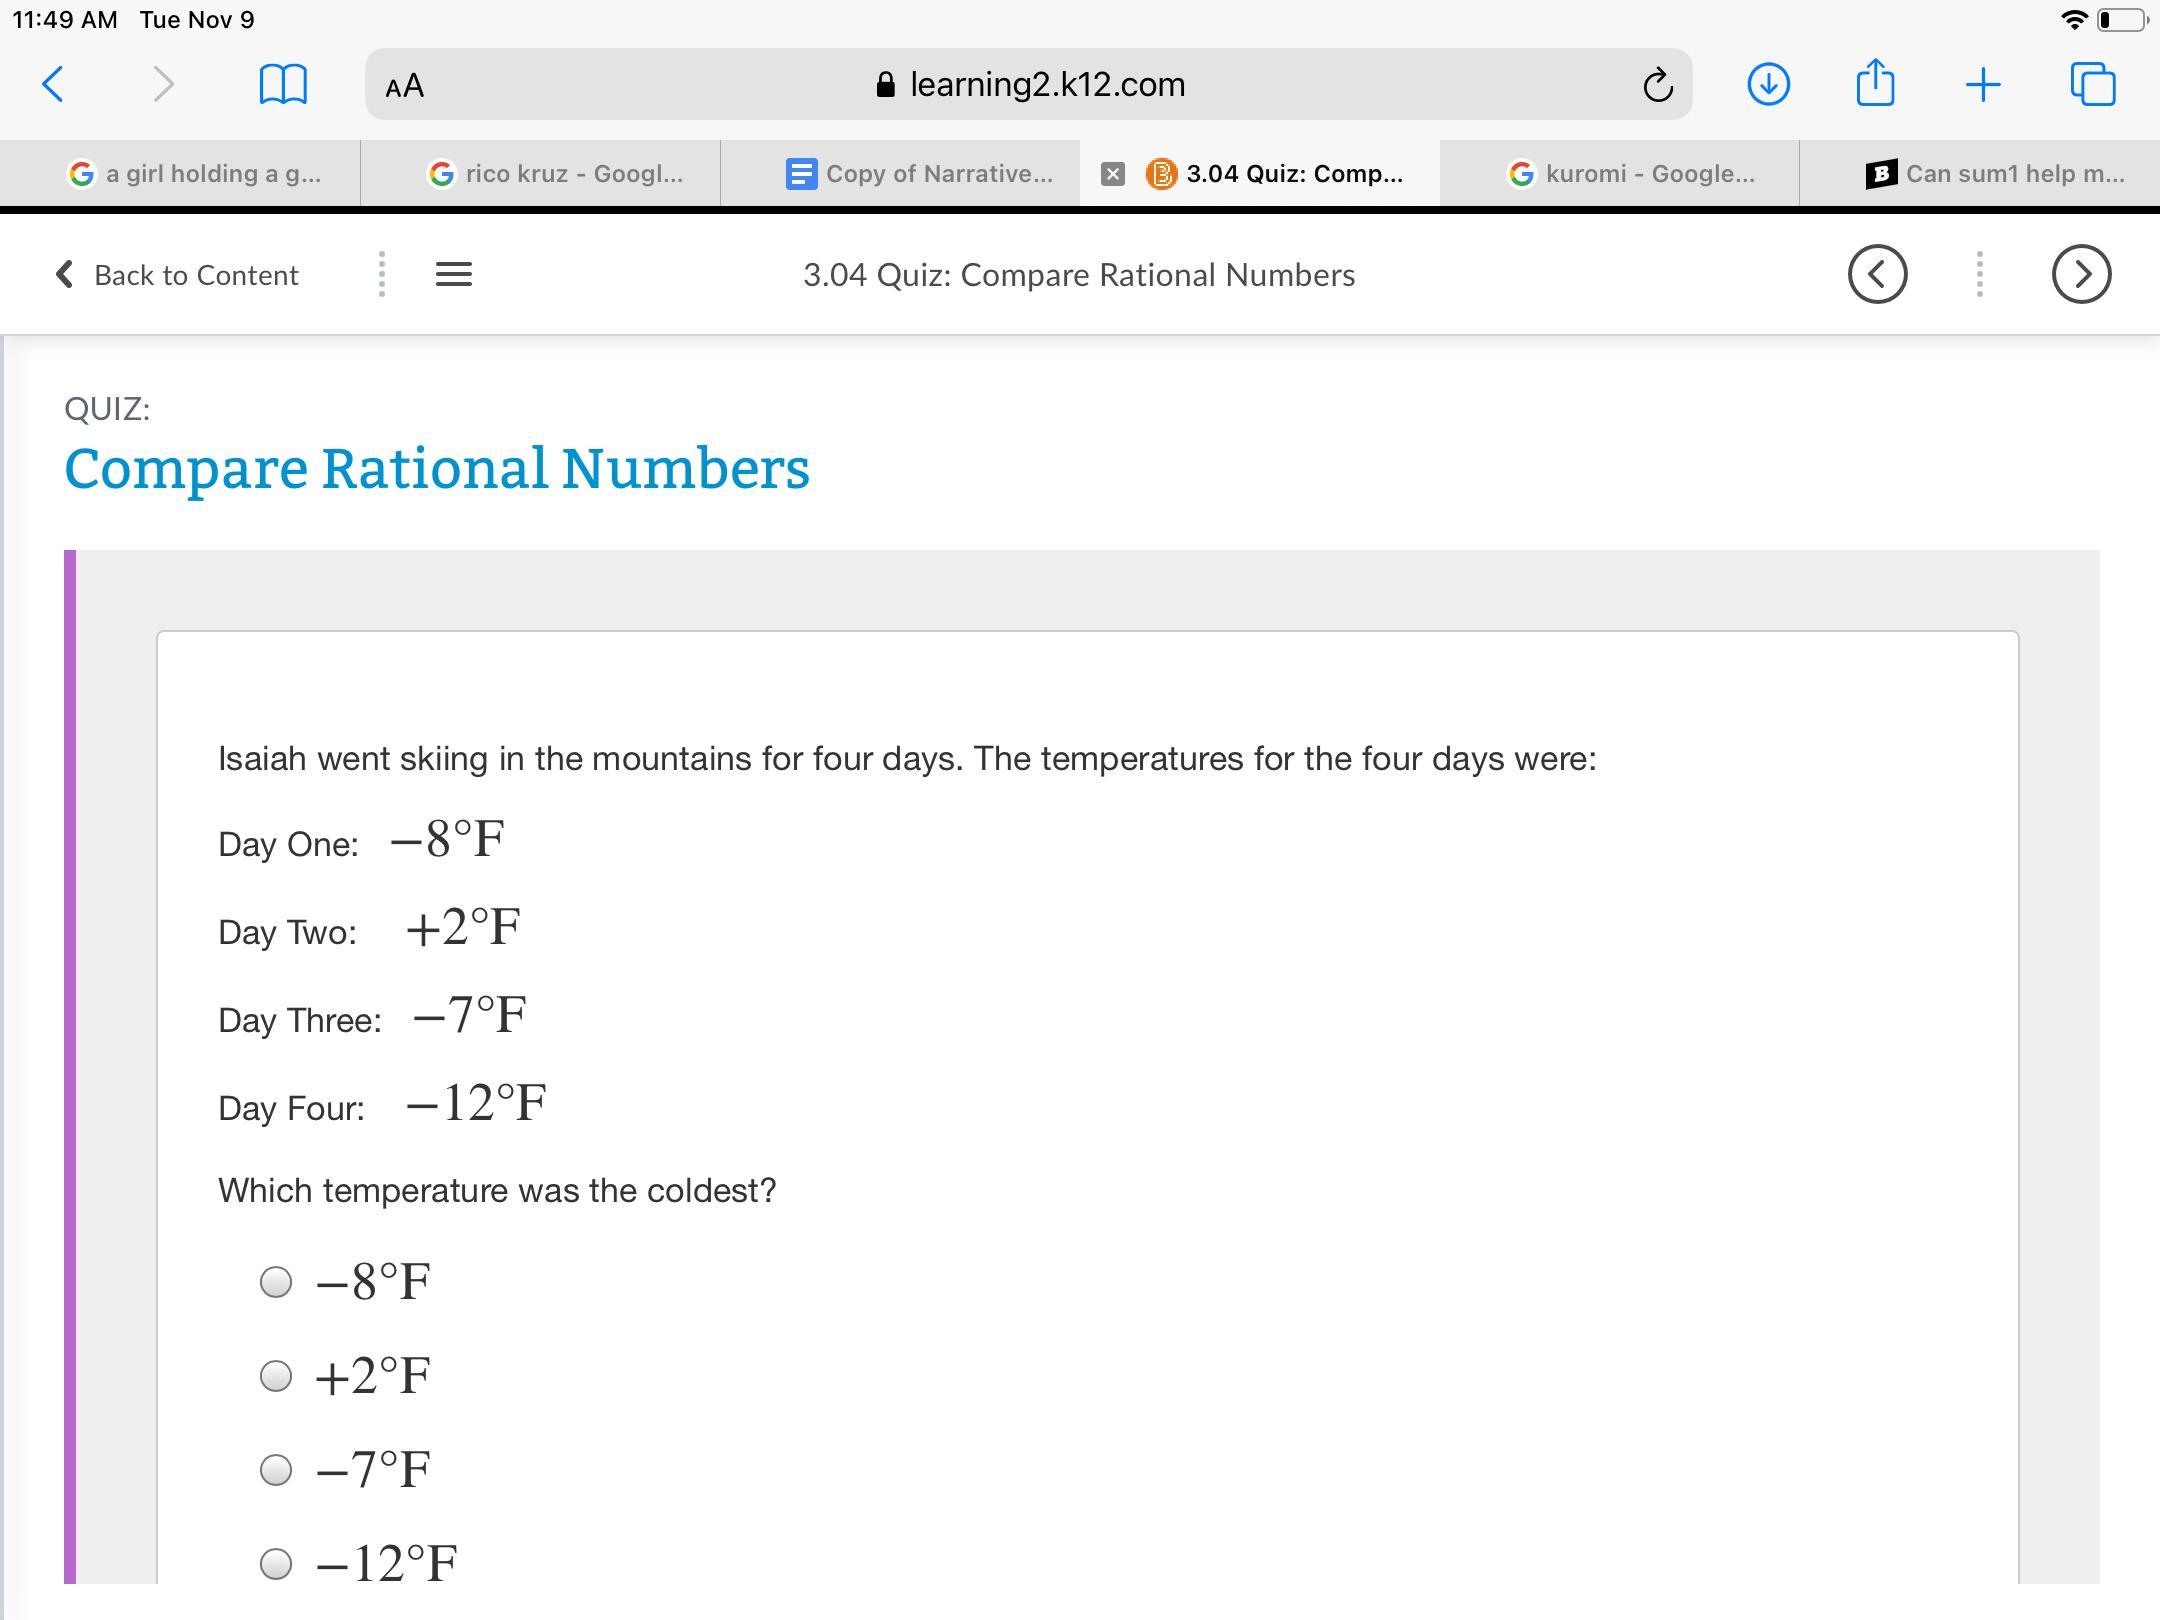
Task: Go to previous quiz page arrow
Action: pos(1877,274)
